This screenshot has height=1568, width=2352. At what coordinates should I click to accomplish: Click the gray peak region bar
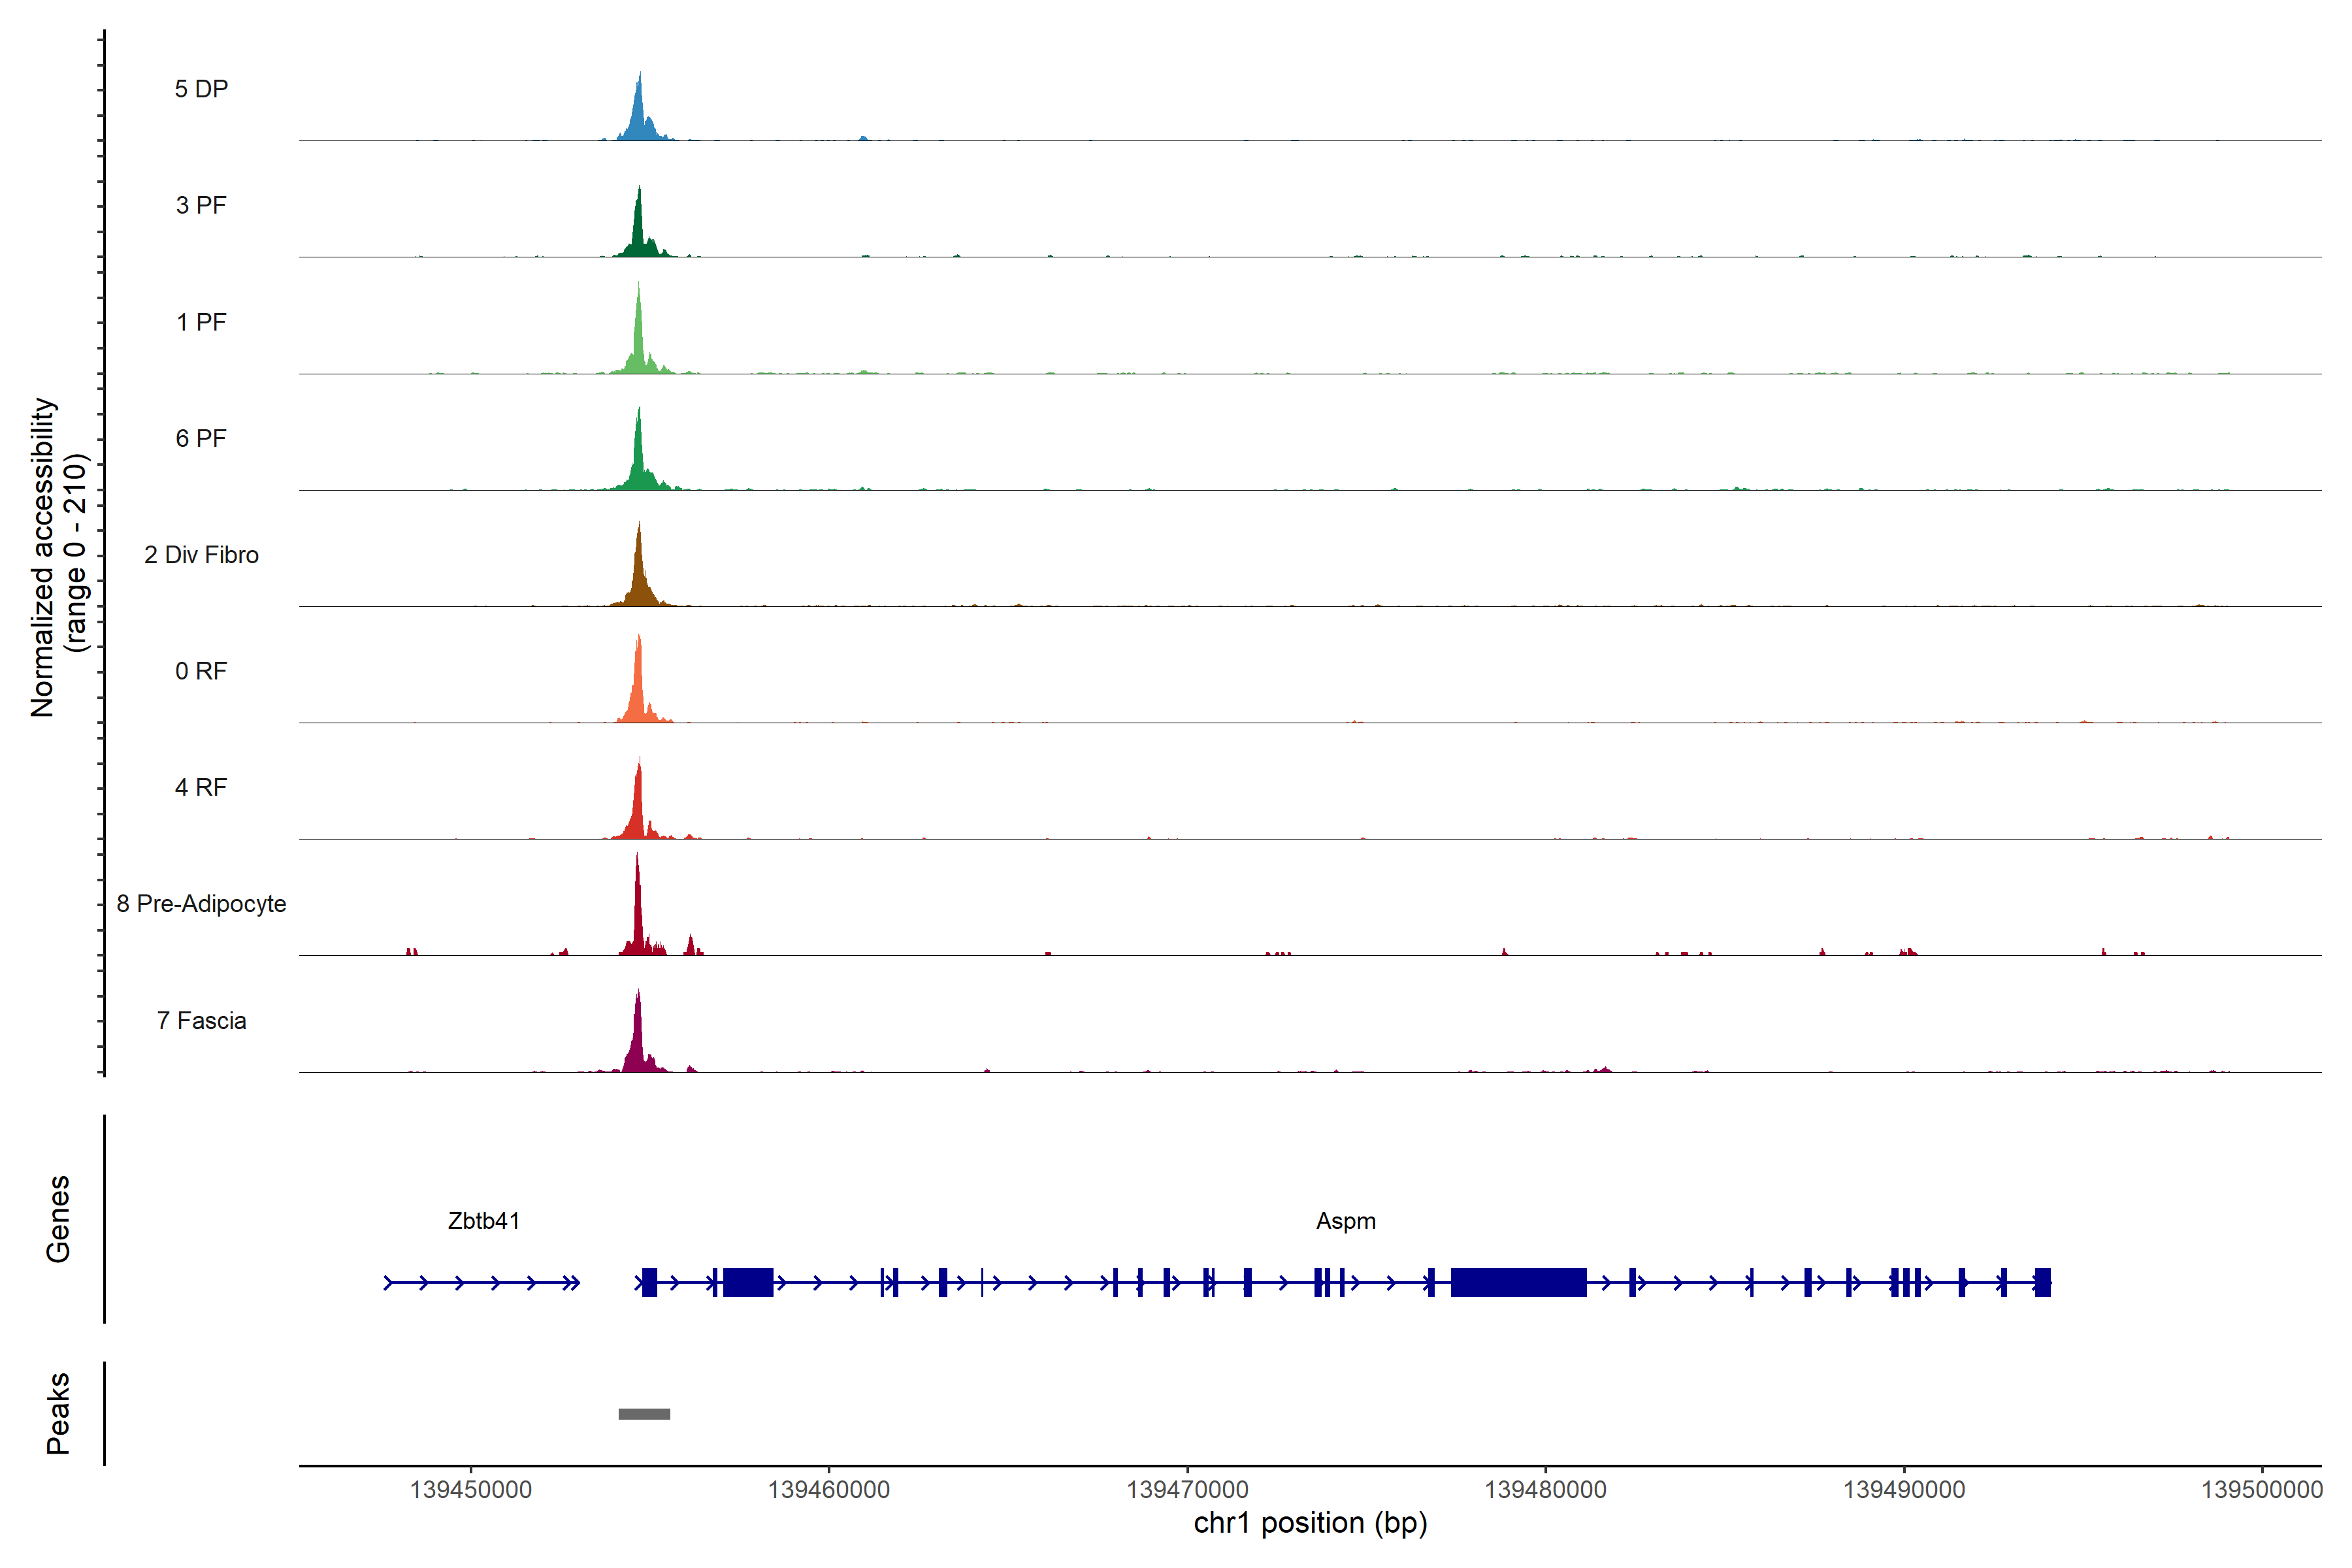pos(644,1414)
